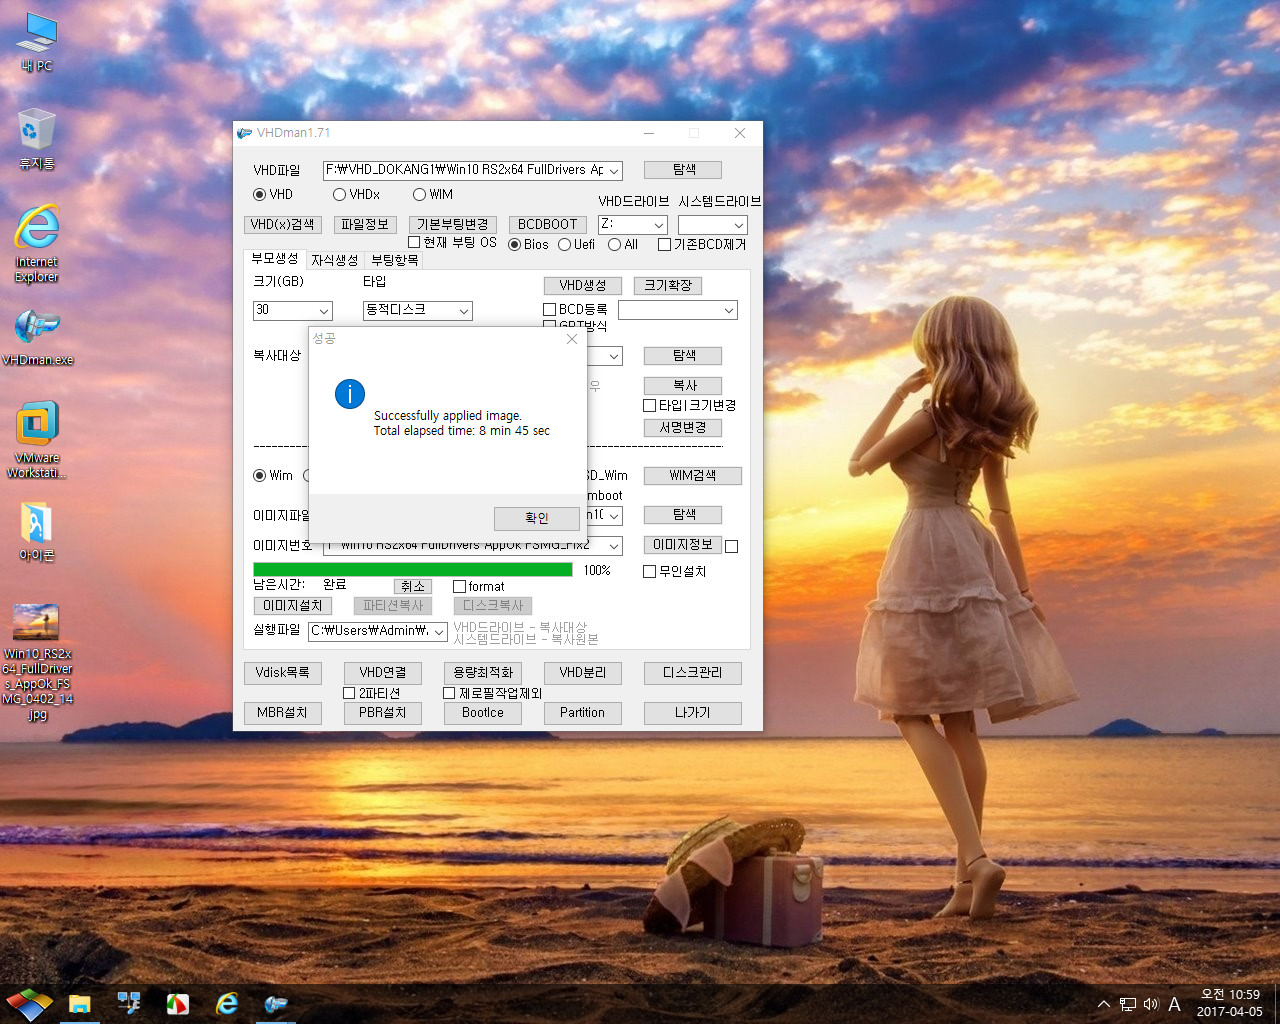Screen dimensions: 1280x1024
Task: Open Internet Explorer from taskbar
Action: tap(227, 1003)
